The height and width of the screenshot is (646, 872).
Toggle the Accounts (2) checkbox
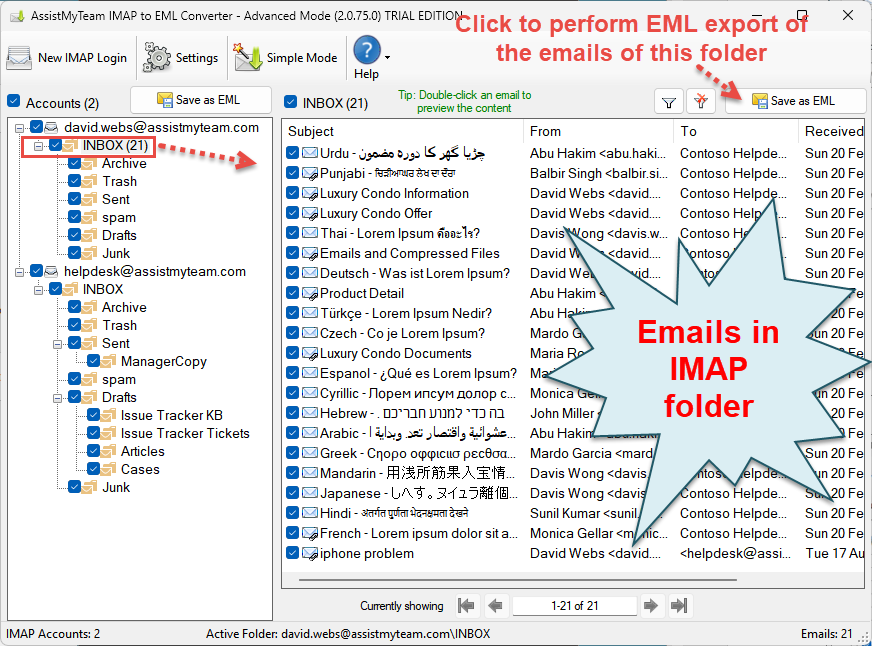(14, 101)
